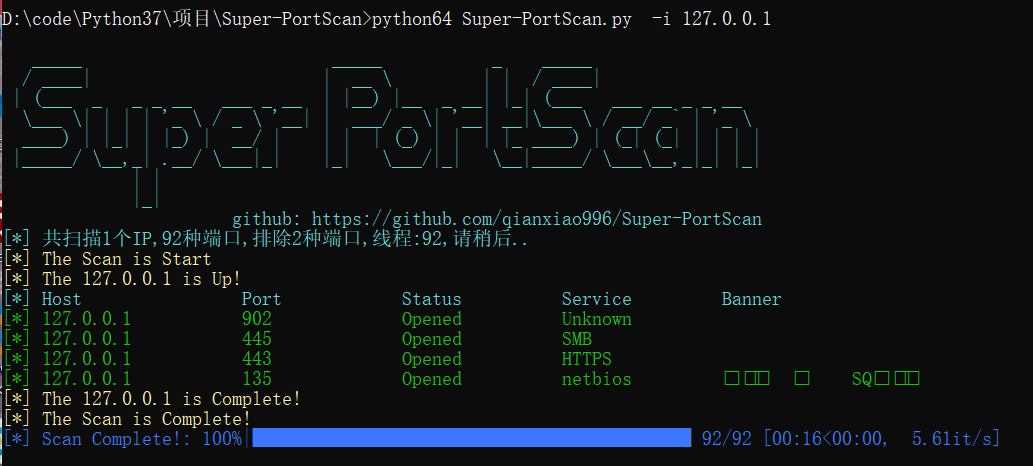The height and width of the screenshot is (466, 1033).
Task: Click the 'Service' column header
Action: pyautogui.click(x=596, y=299)
